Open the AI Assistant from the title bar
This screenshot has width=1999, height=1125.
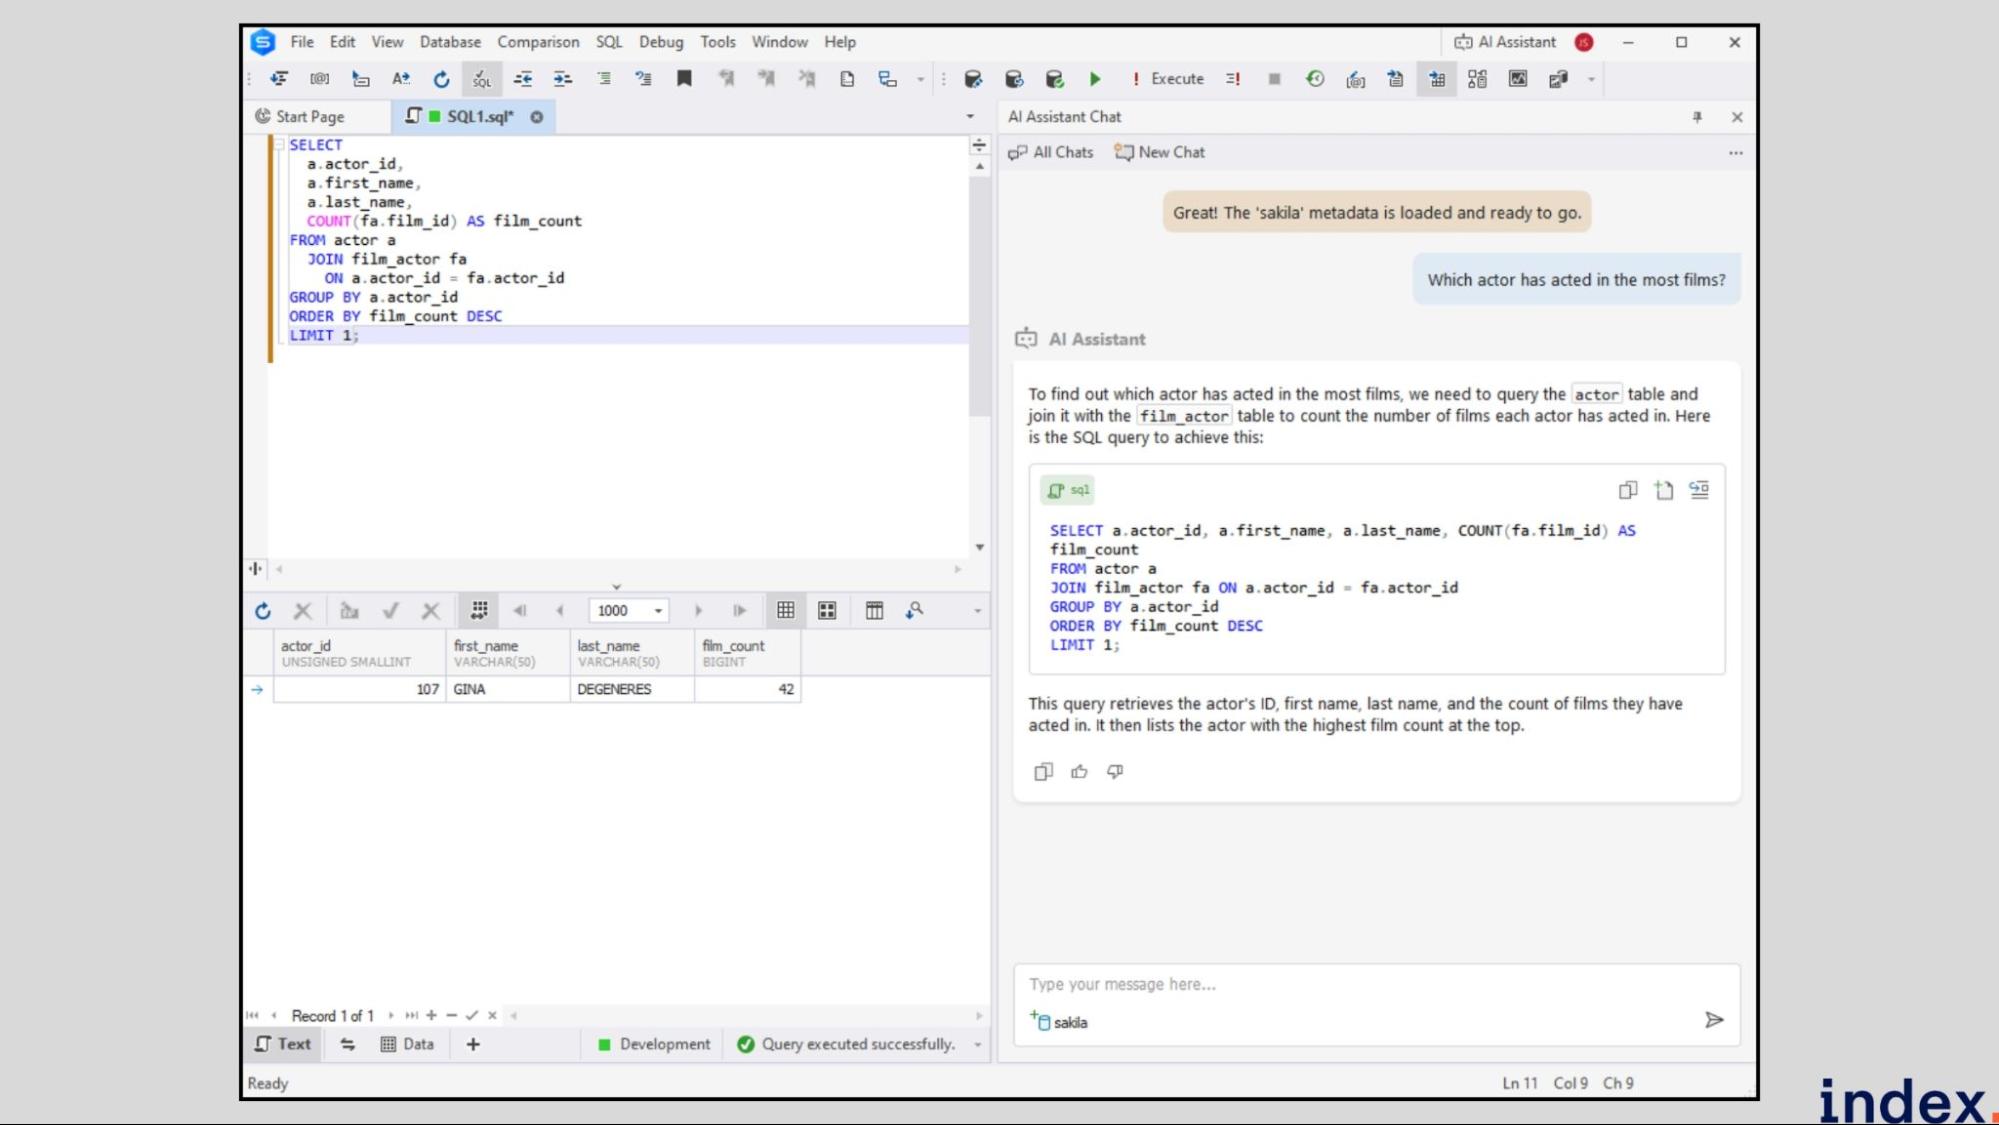(1506, 42)
